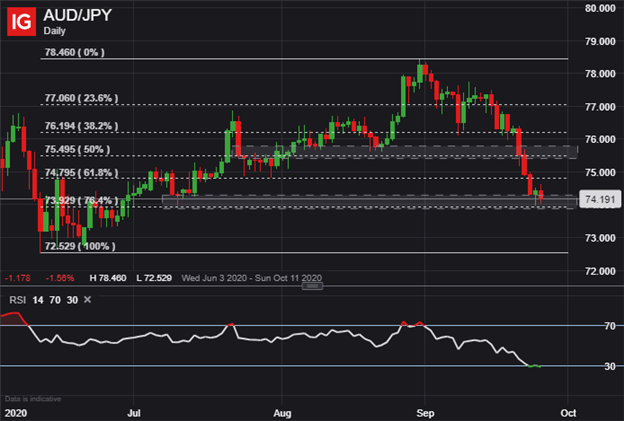The height and width of the screenshot is (421, 624).
Task: Click the RSI axis 30 level label
Action: [x=610, y=366]
